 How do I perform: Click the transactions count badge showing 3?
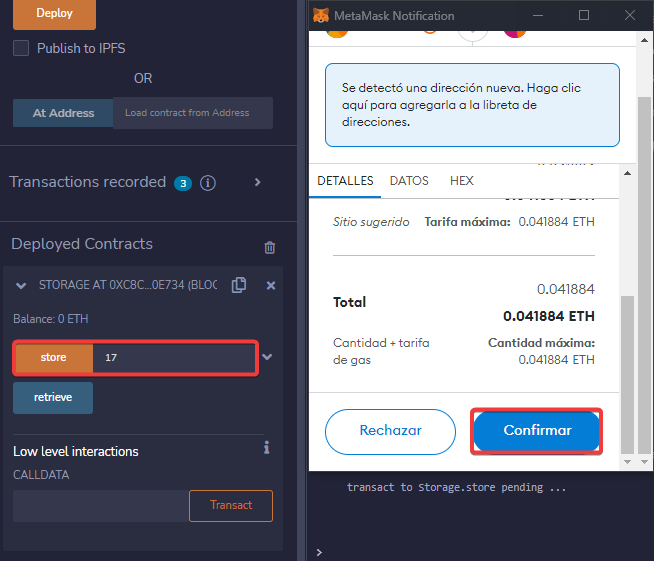coord(182,183)
